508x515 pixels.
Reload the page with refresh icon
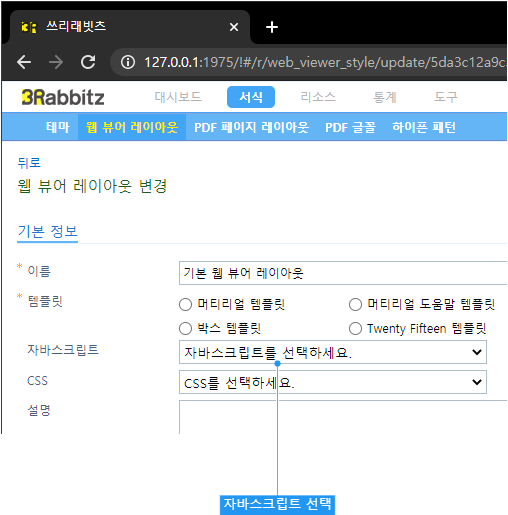[x=88, y=62]
